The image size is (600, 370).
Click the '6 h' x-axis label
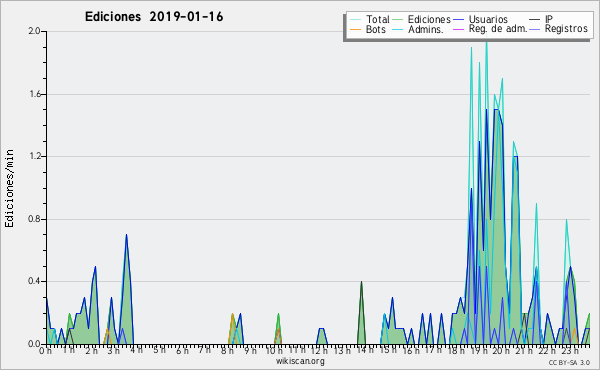[182, 351]
